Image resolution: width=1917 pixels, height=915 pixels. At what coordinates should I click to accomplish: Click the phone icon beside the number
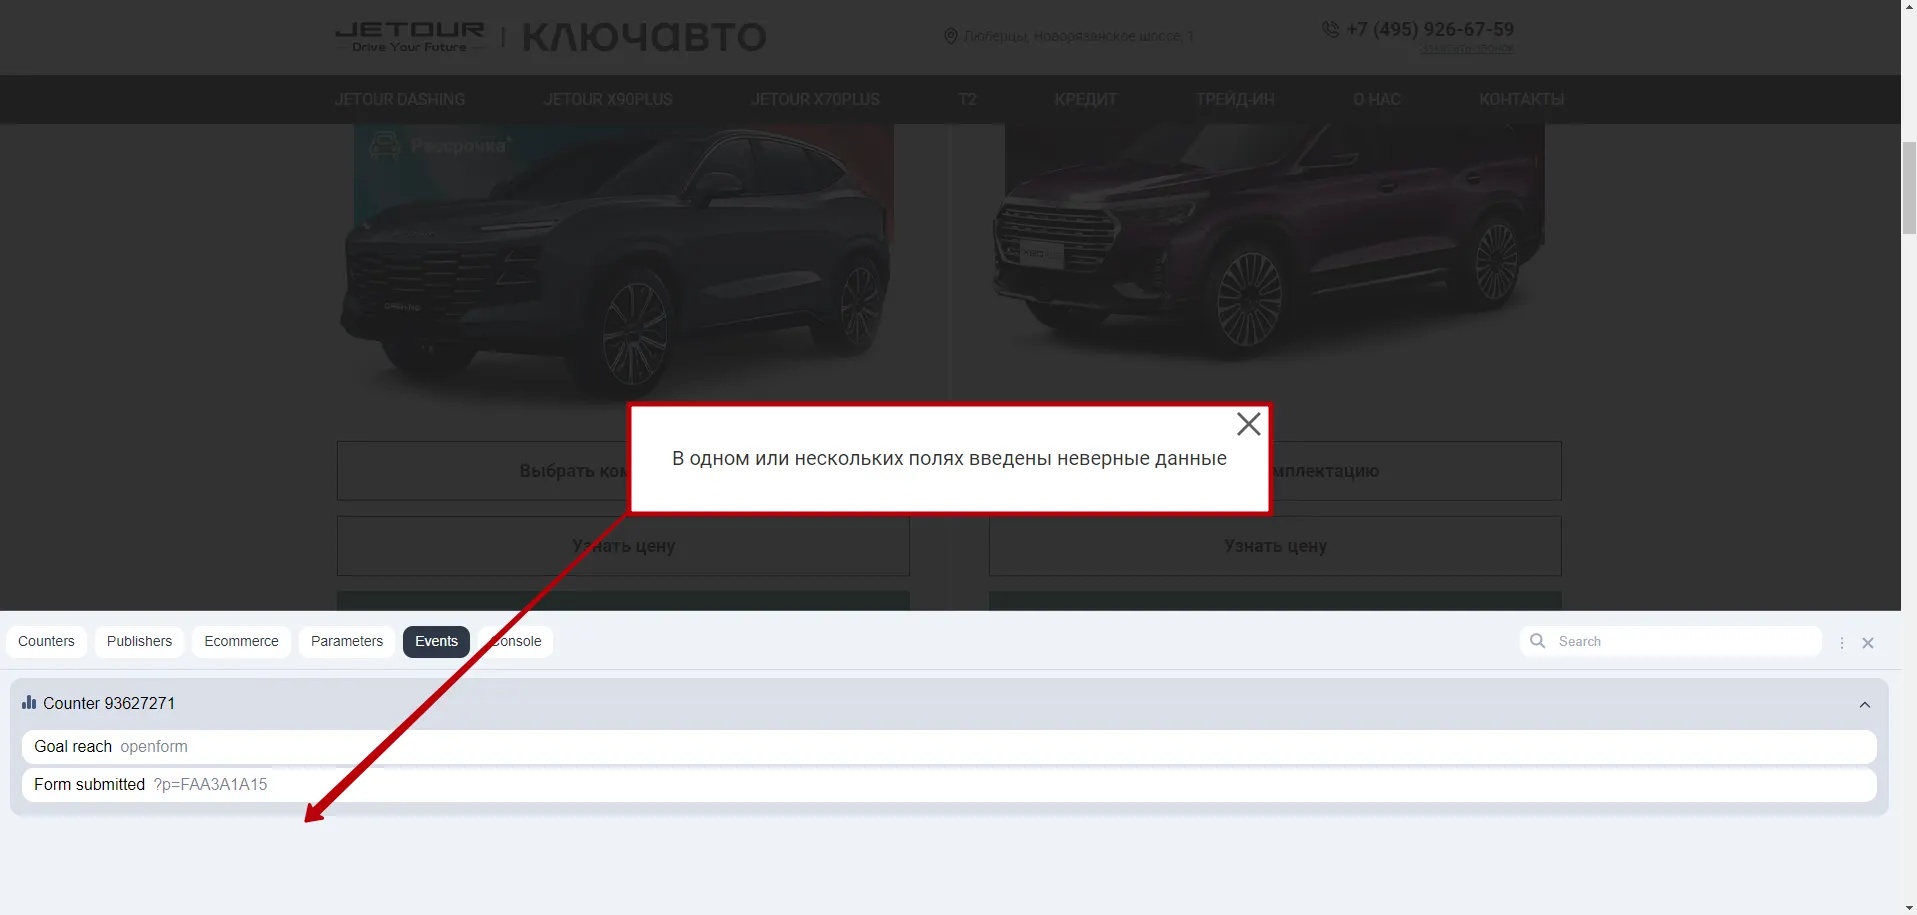pos(1330,30)
